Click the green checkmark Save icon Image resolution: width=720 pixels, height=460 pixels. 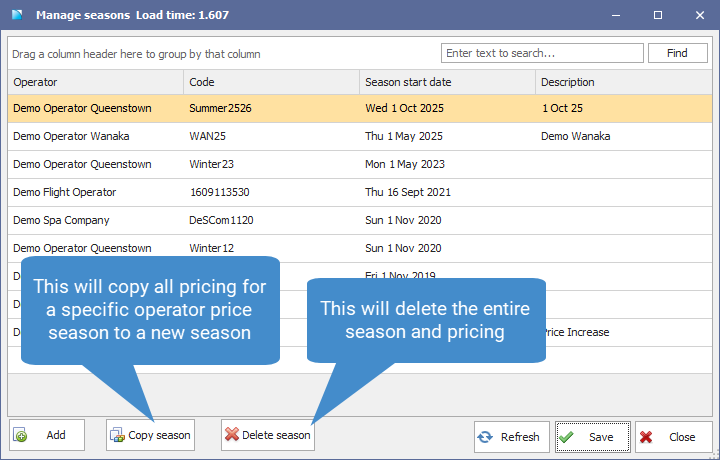click(x=566, y=437)
